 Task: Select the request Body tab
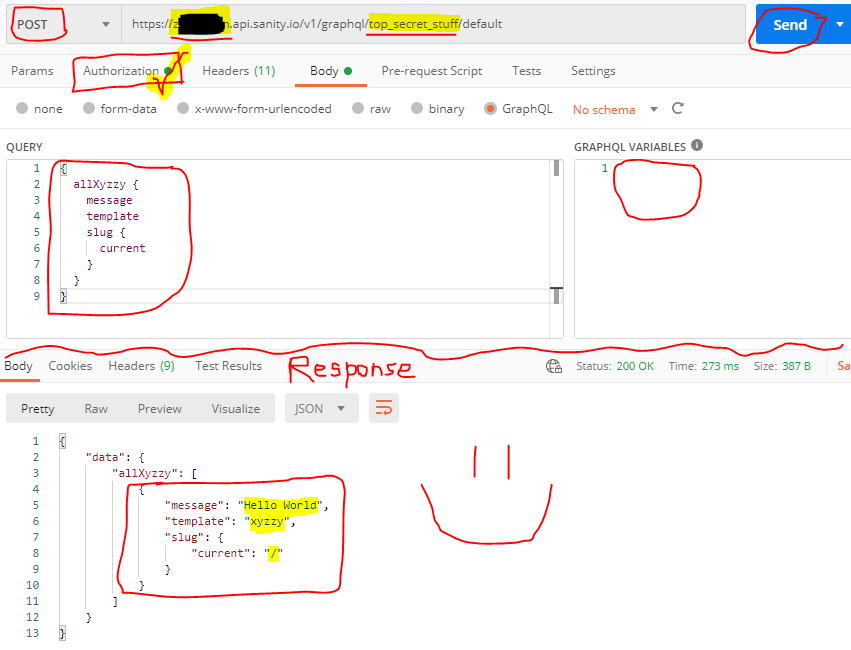point(331,71)
